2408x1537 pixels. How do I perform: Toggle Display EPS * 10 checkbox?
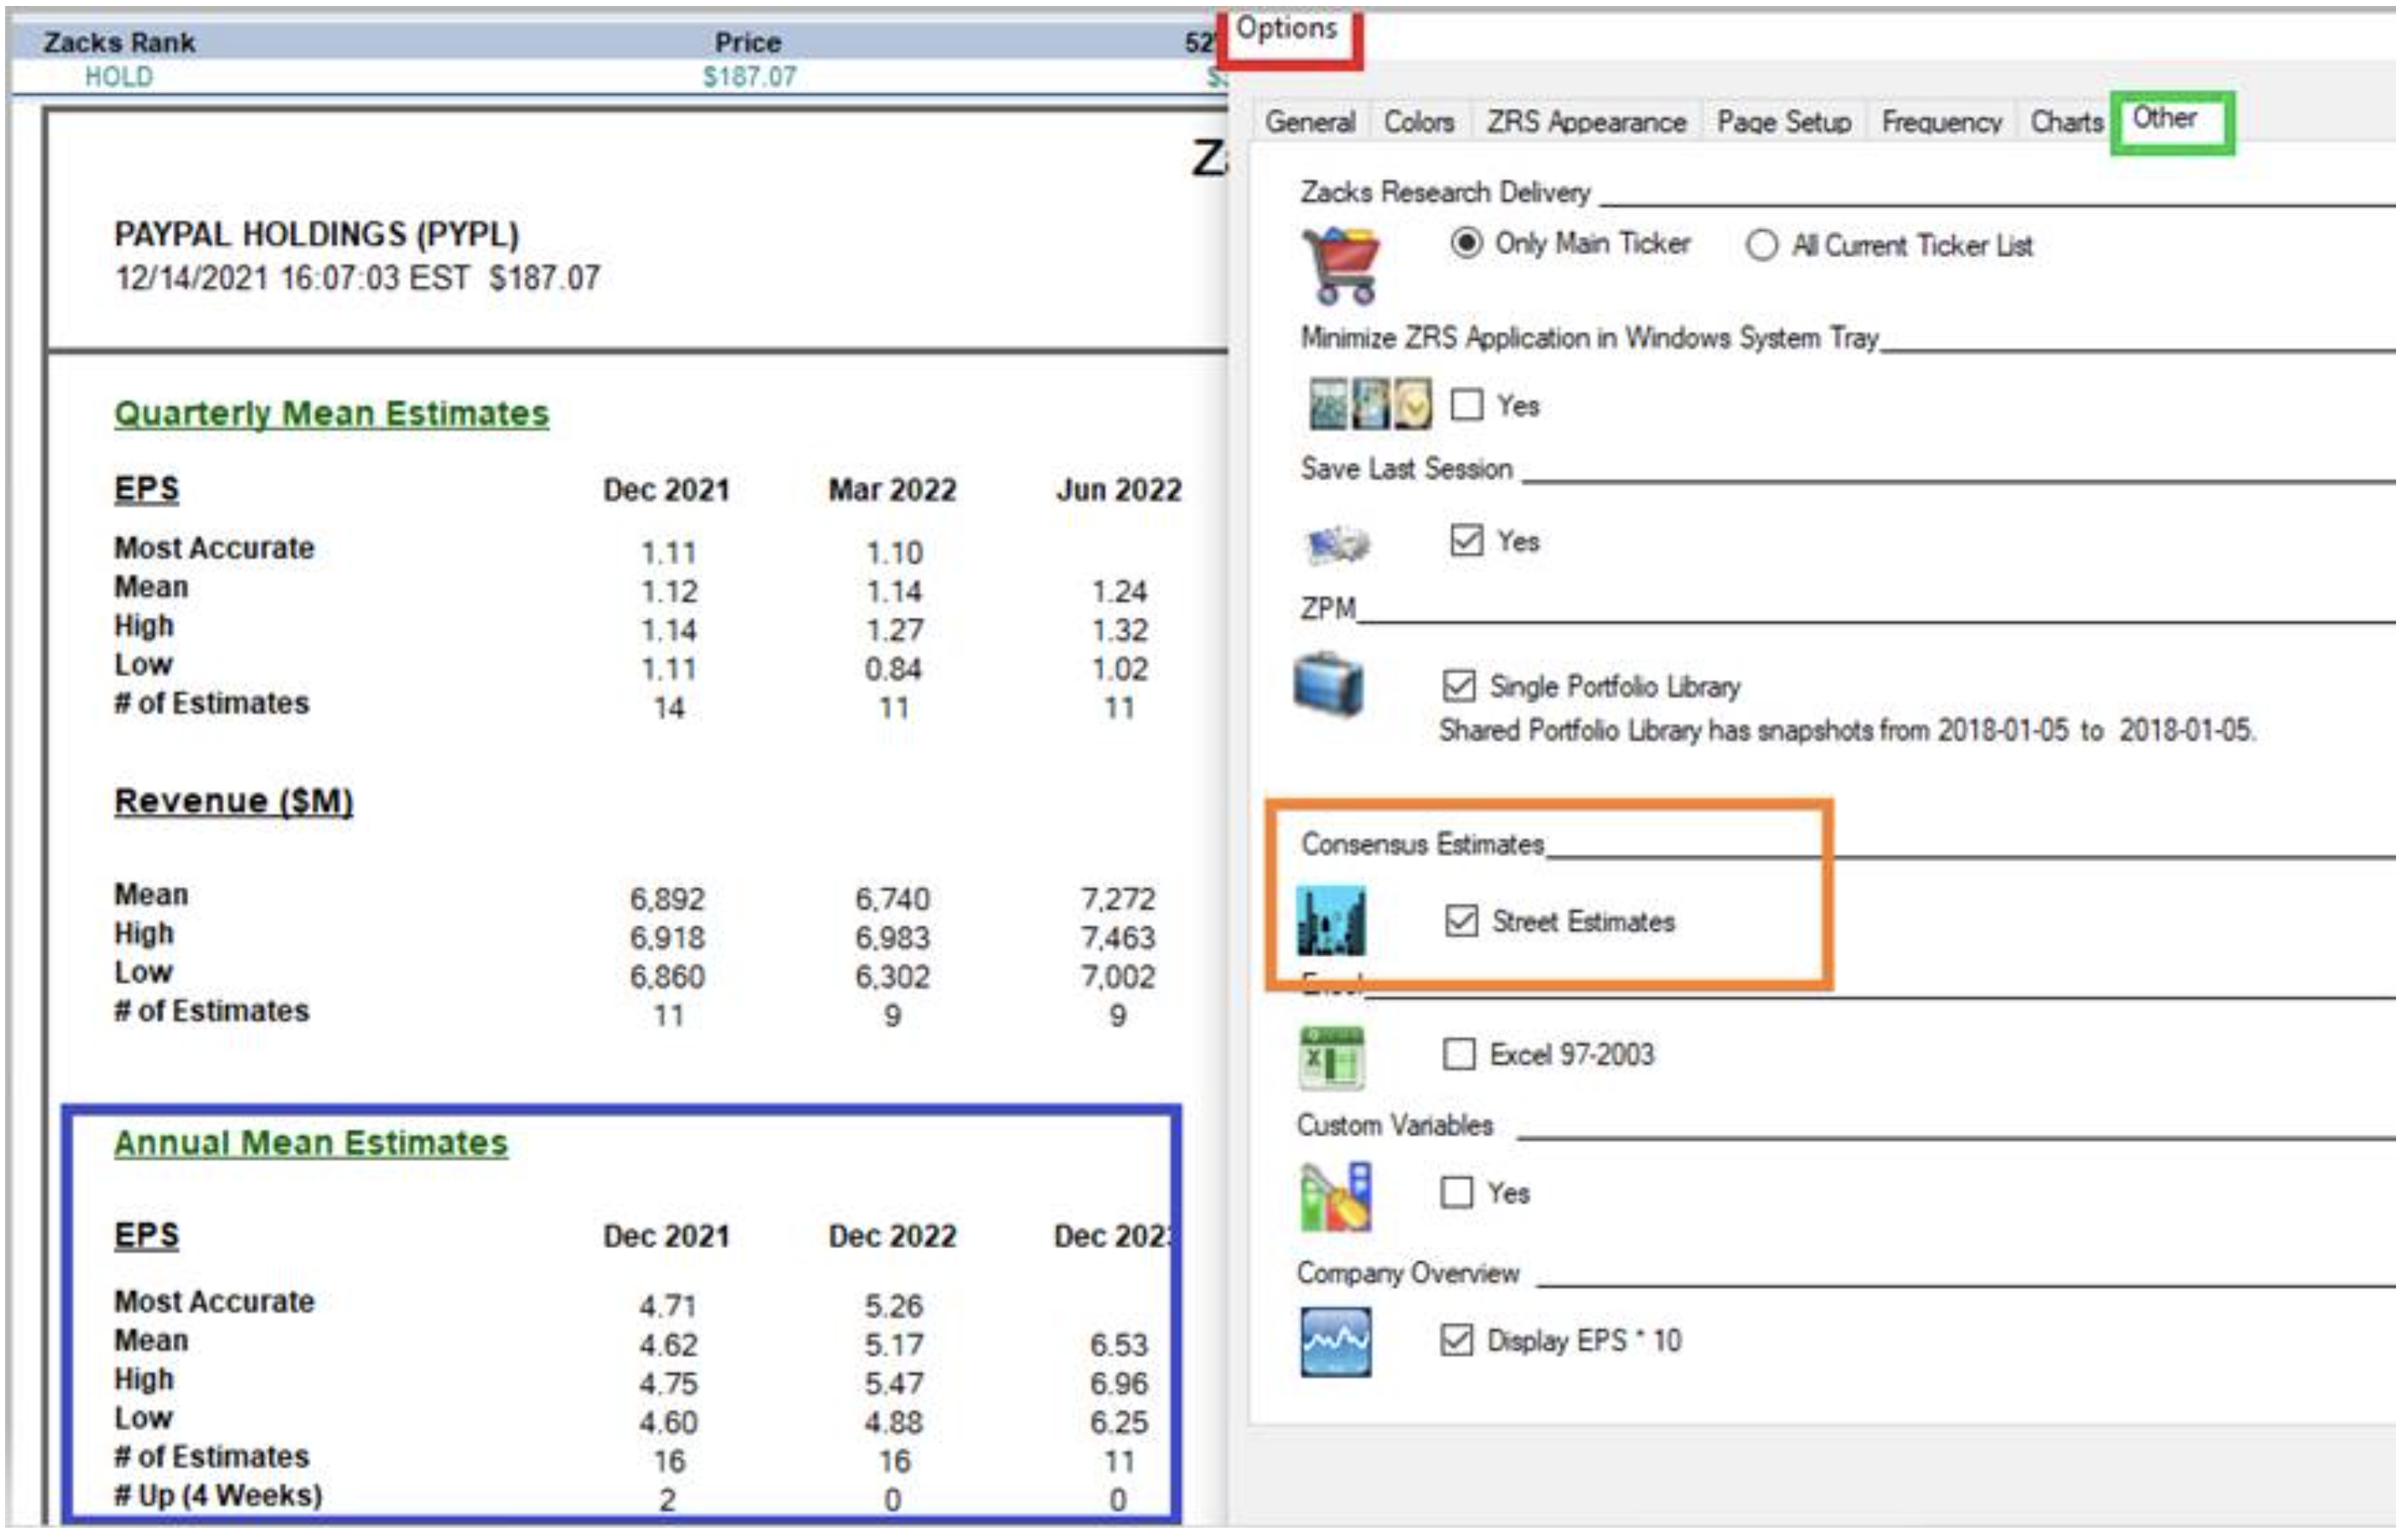(x=1457, y=1340)
